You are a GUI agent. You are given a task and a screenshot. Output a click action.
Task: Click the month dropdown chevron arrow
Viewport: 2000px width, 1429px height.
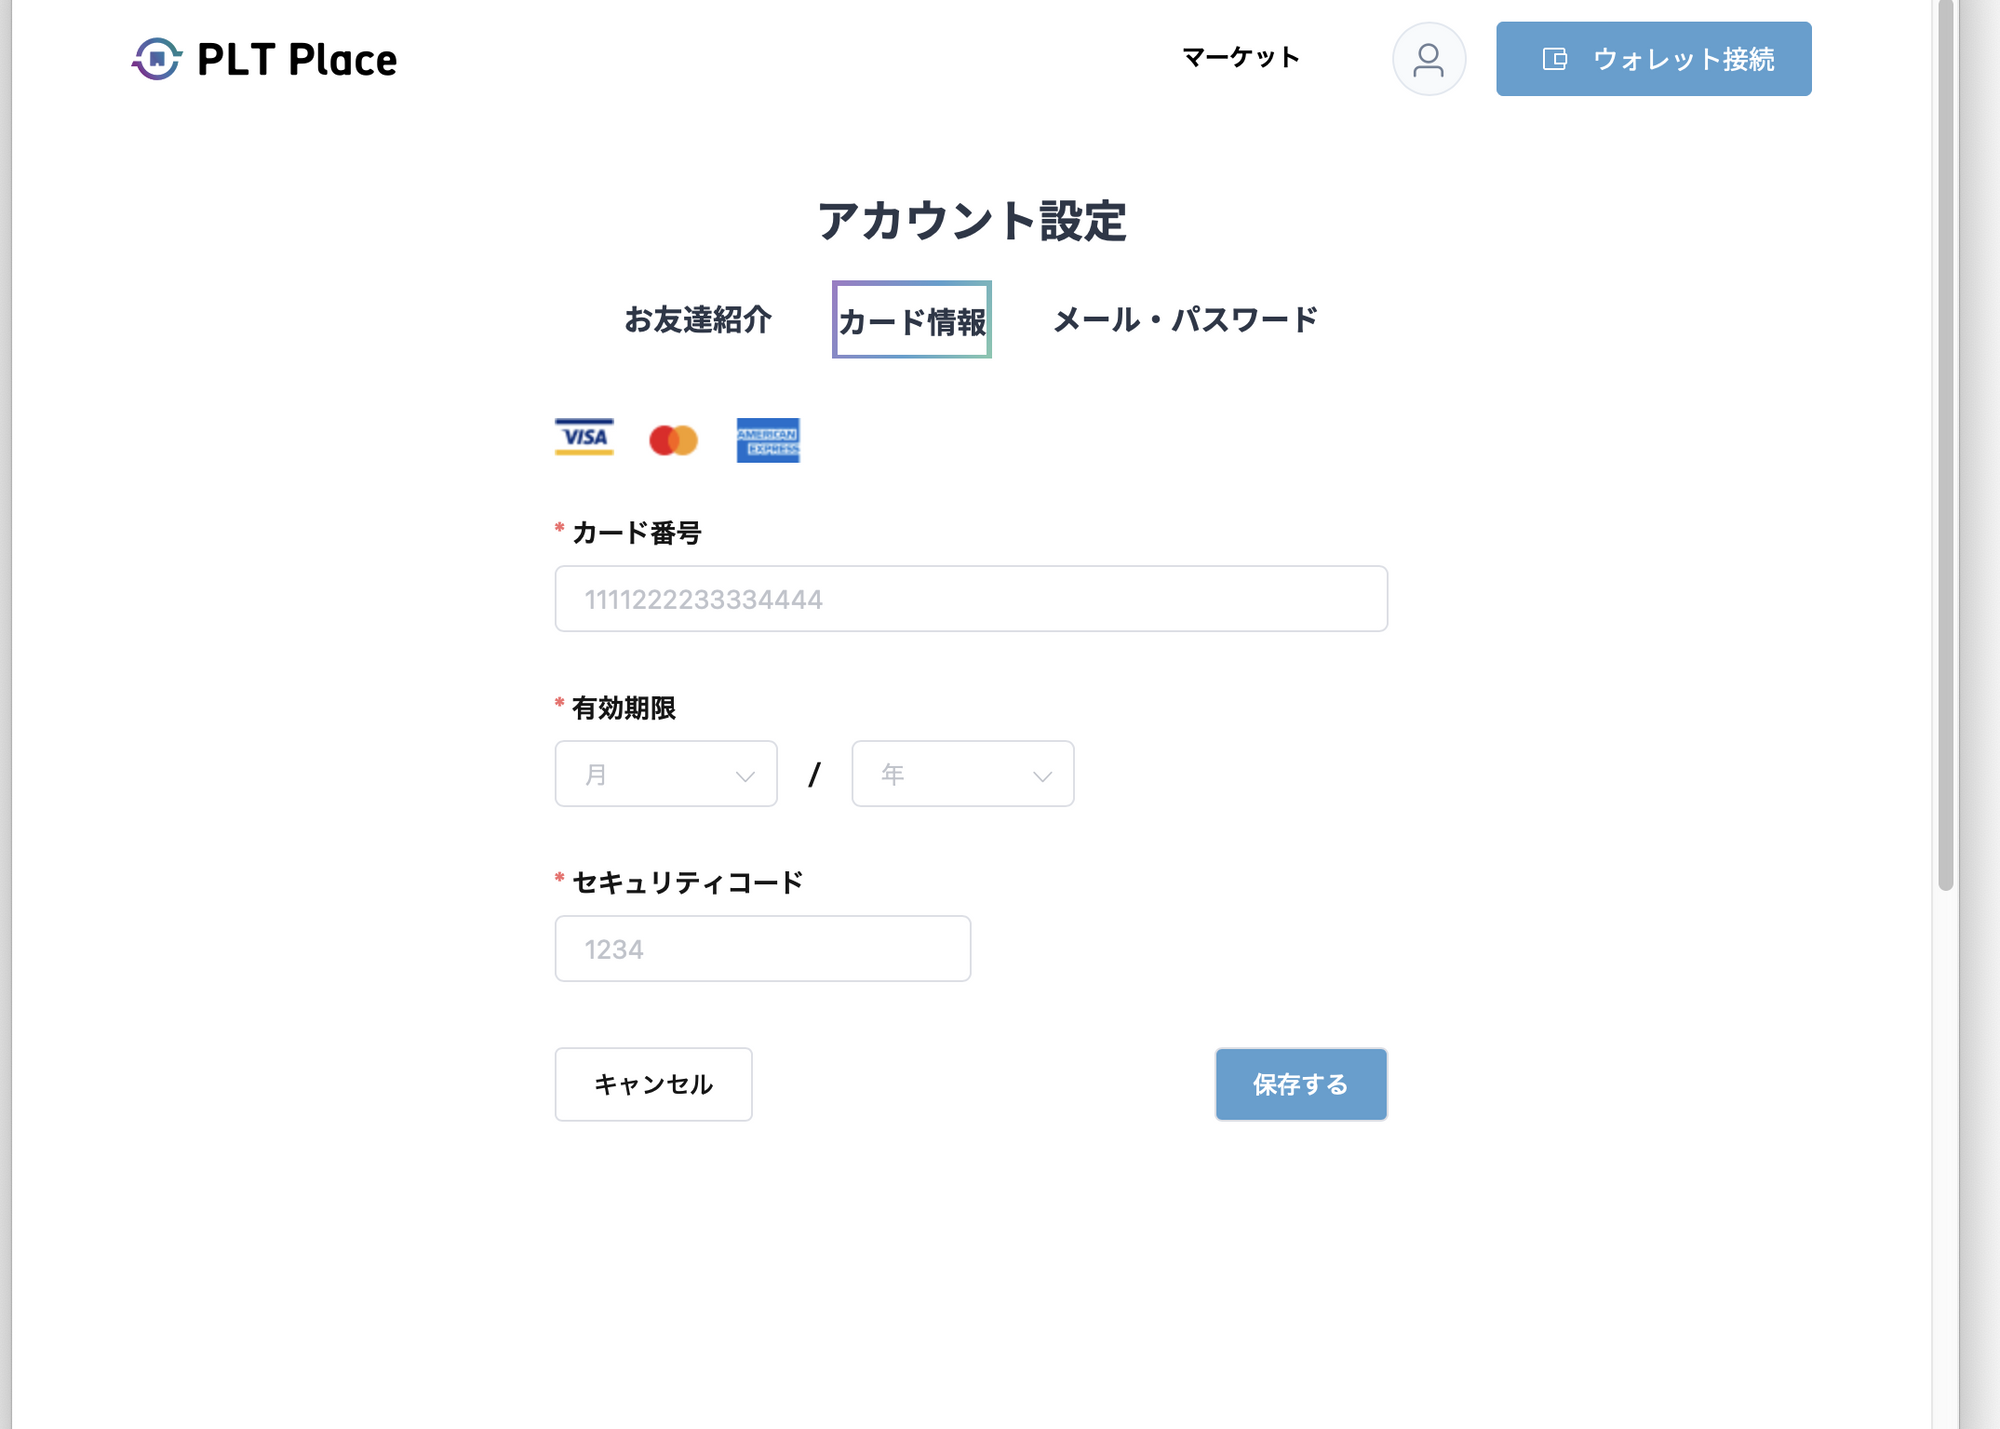745,776
